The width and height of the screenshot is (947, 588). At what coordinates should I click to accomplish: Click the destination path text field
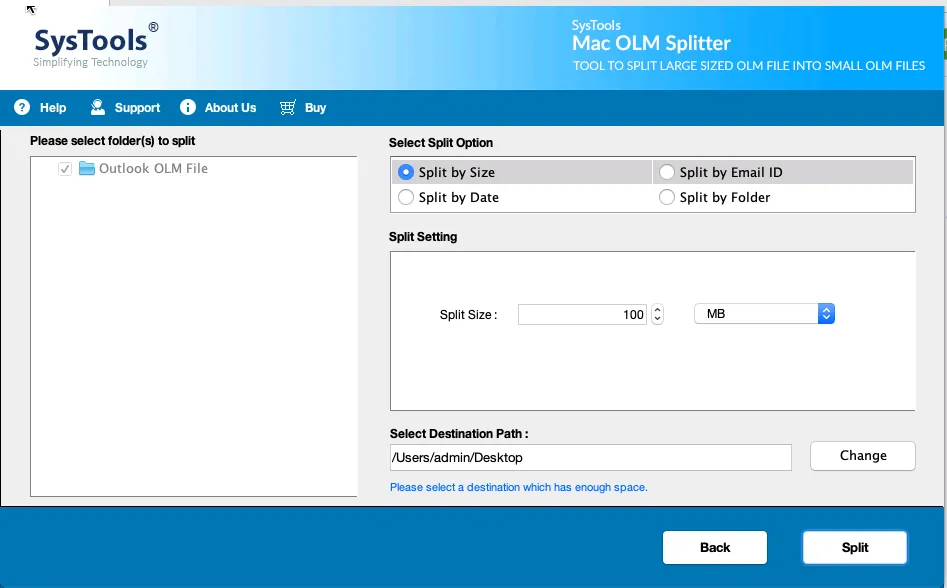pos(591,458)
